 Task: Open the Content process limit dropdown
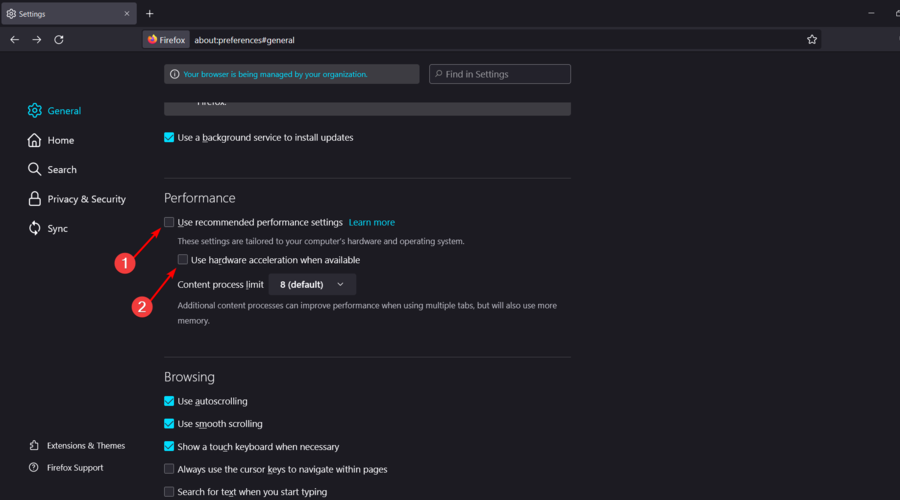312,284
